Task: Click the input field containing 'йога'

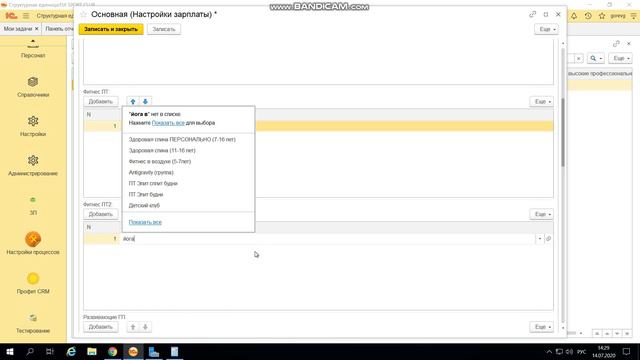Action: (329, 239)
